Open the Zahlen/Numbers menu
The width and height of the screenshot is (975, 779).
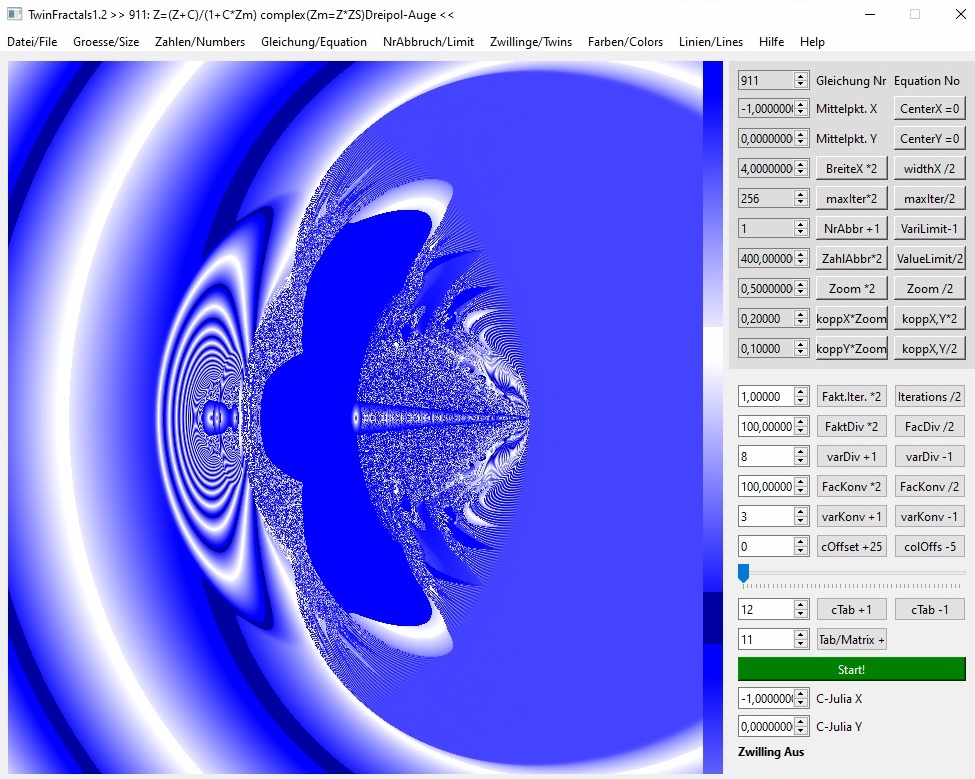200,42
